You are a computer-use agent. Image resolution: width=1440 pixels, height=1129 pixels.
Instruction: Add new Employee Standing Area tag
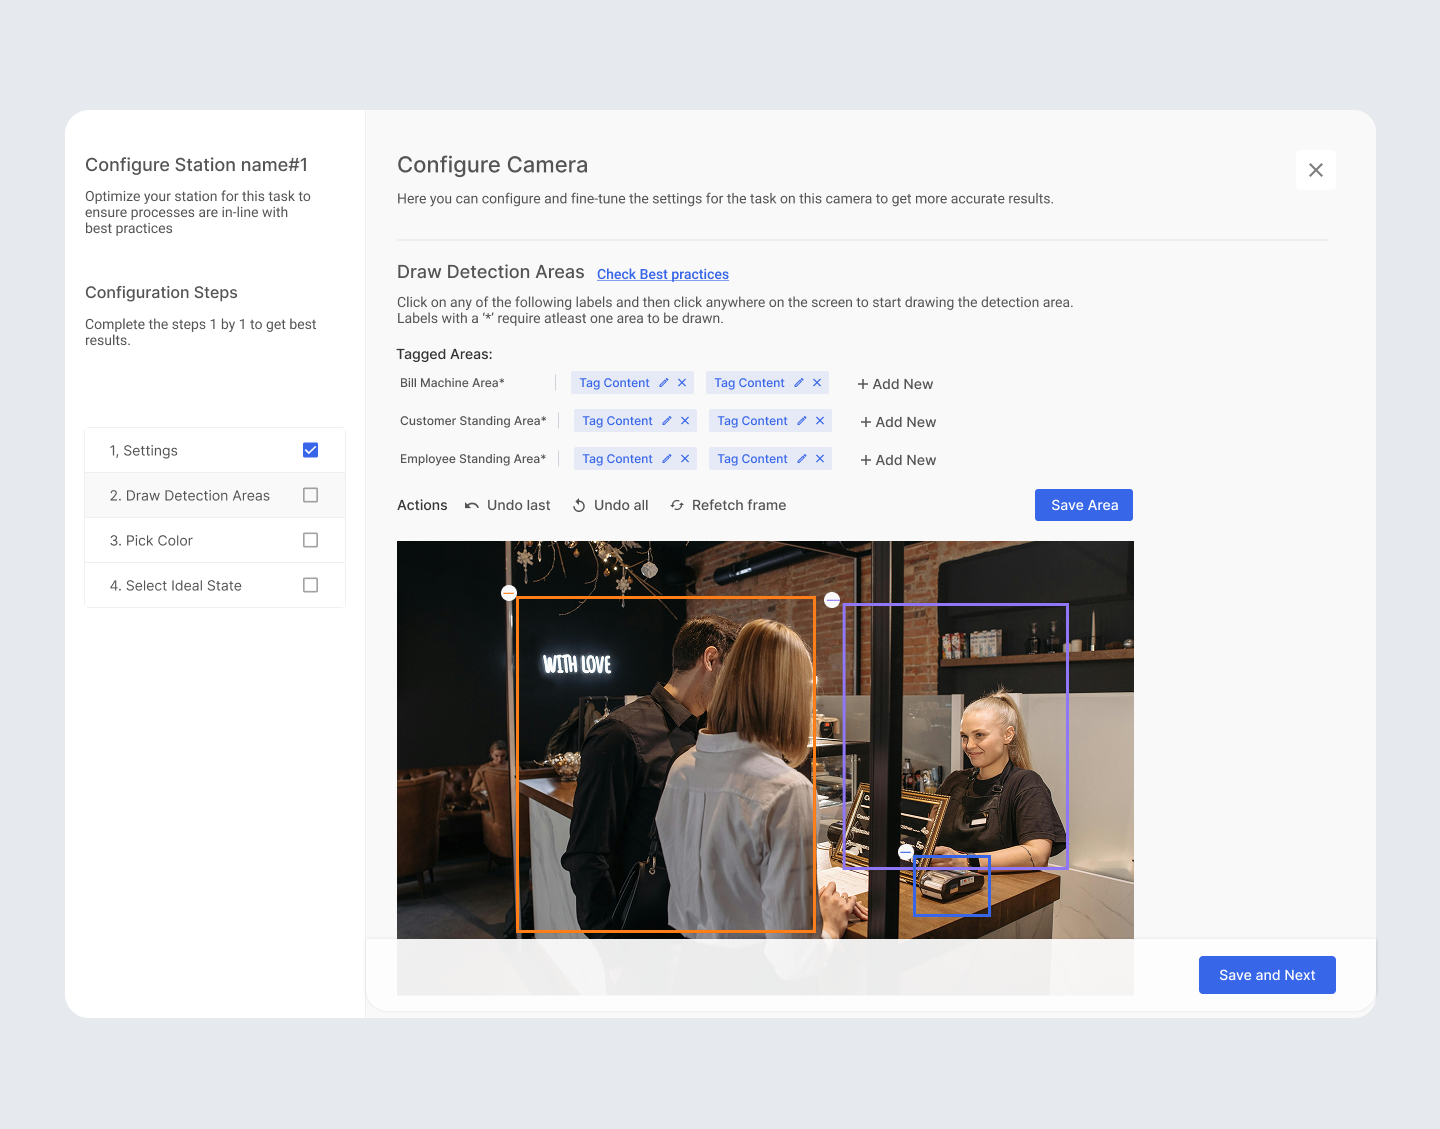898,460
